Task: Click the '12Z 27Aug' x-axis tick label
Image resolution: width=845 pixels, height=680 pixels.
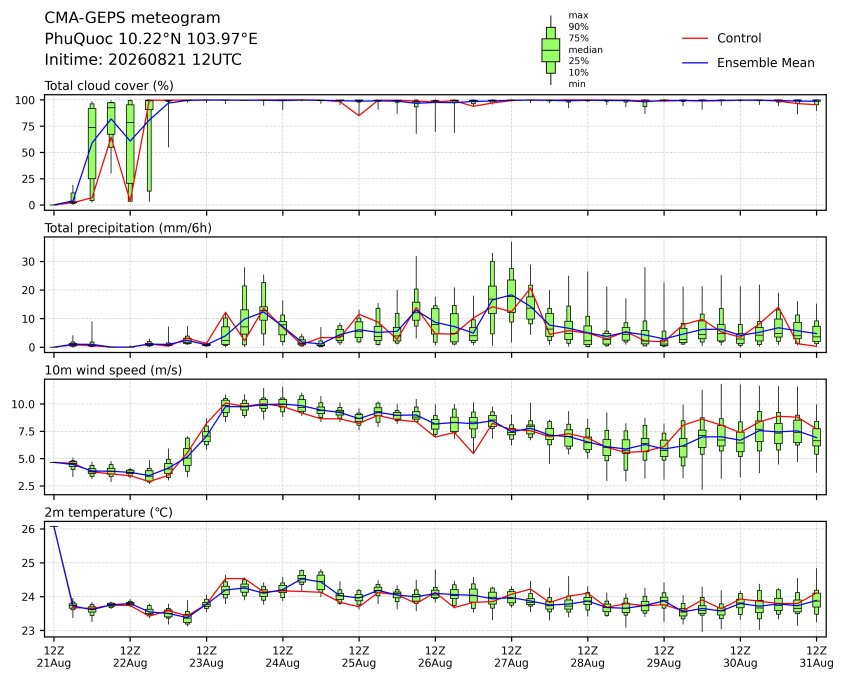Action: tap(511, 657)
